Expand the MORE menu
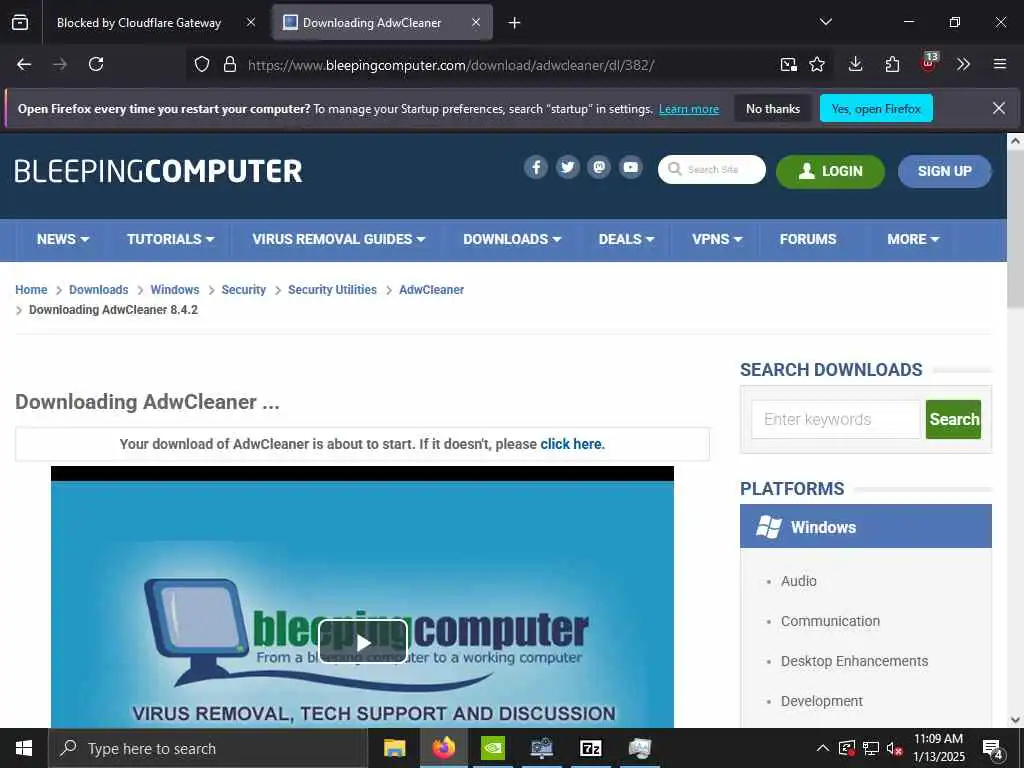This screenshot has width=1024, height=768. click(913, 240)
